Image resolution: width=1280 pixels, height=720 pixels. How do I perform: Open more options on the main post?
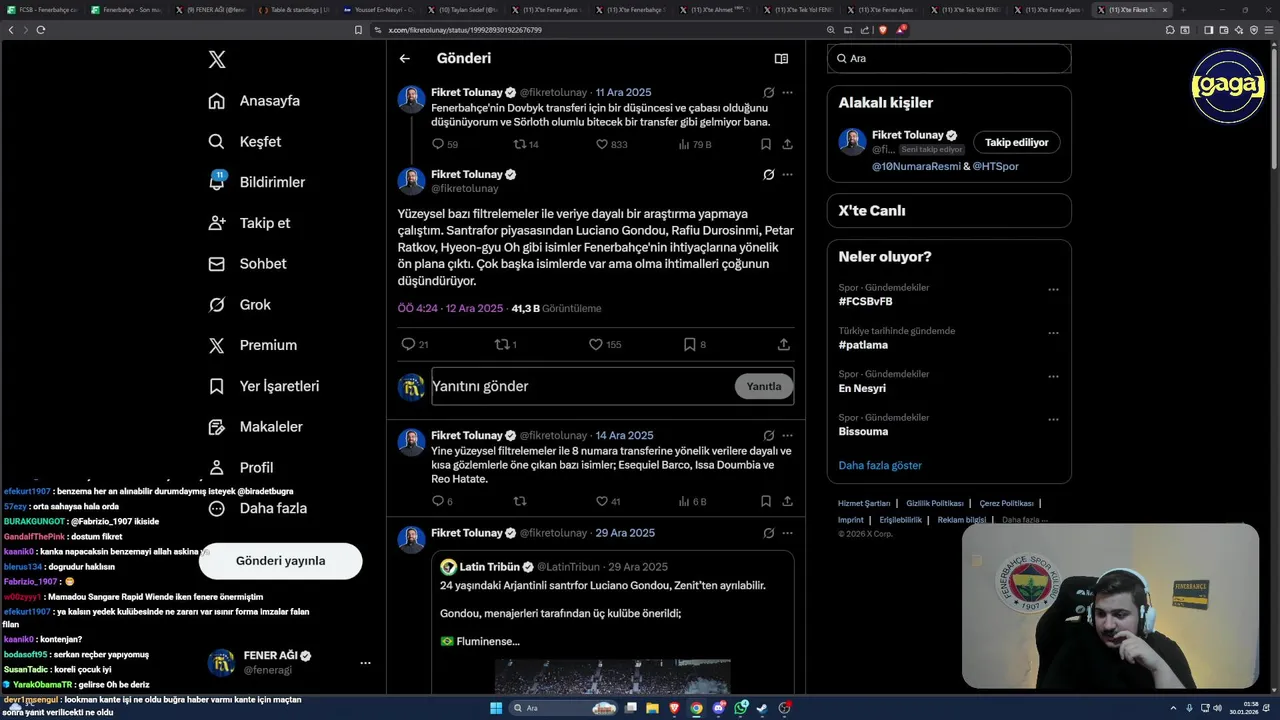click(787, 174)
